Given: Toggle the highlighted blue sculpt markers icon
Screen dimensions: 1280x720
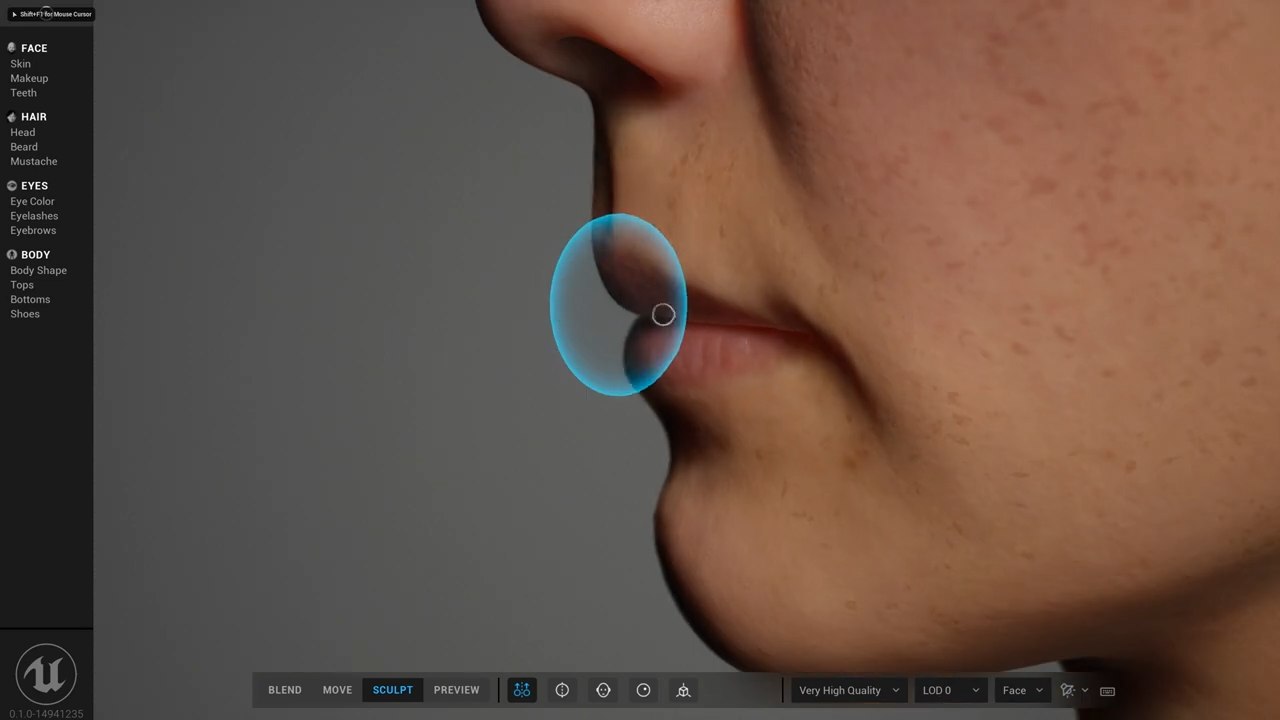Looking at the screenshot, I should (522, 690).
